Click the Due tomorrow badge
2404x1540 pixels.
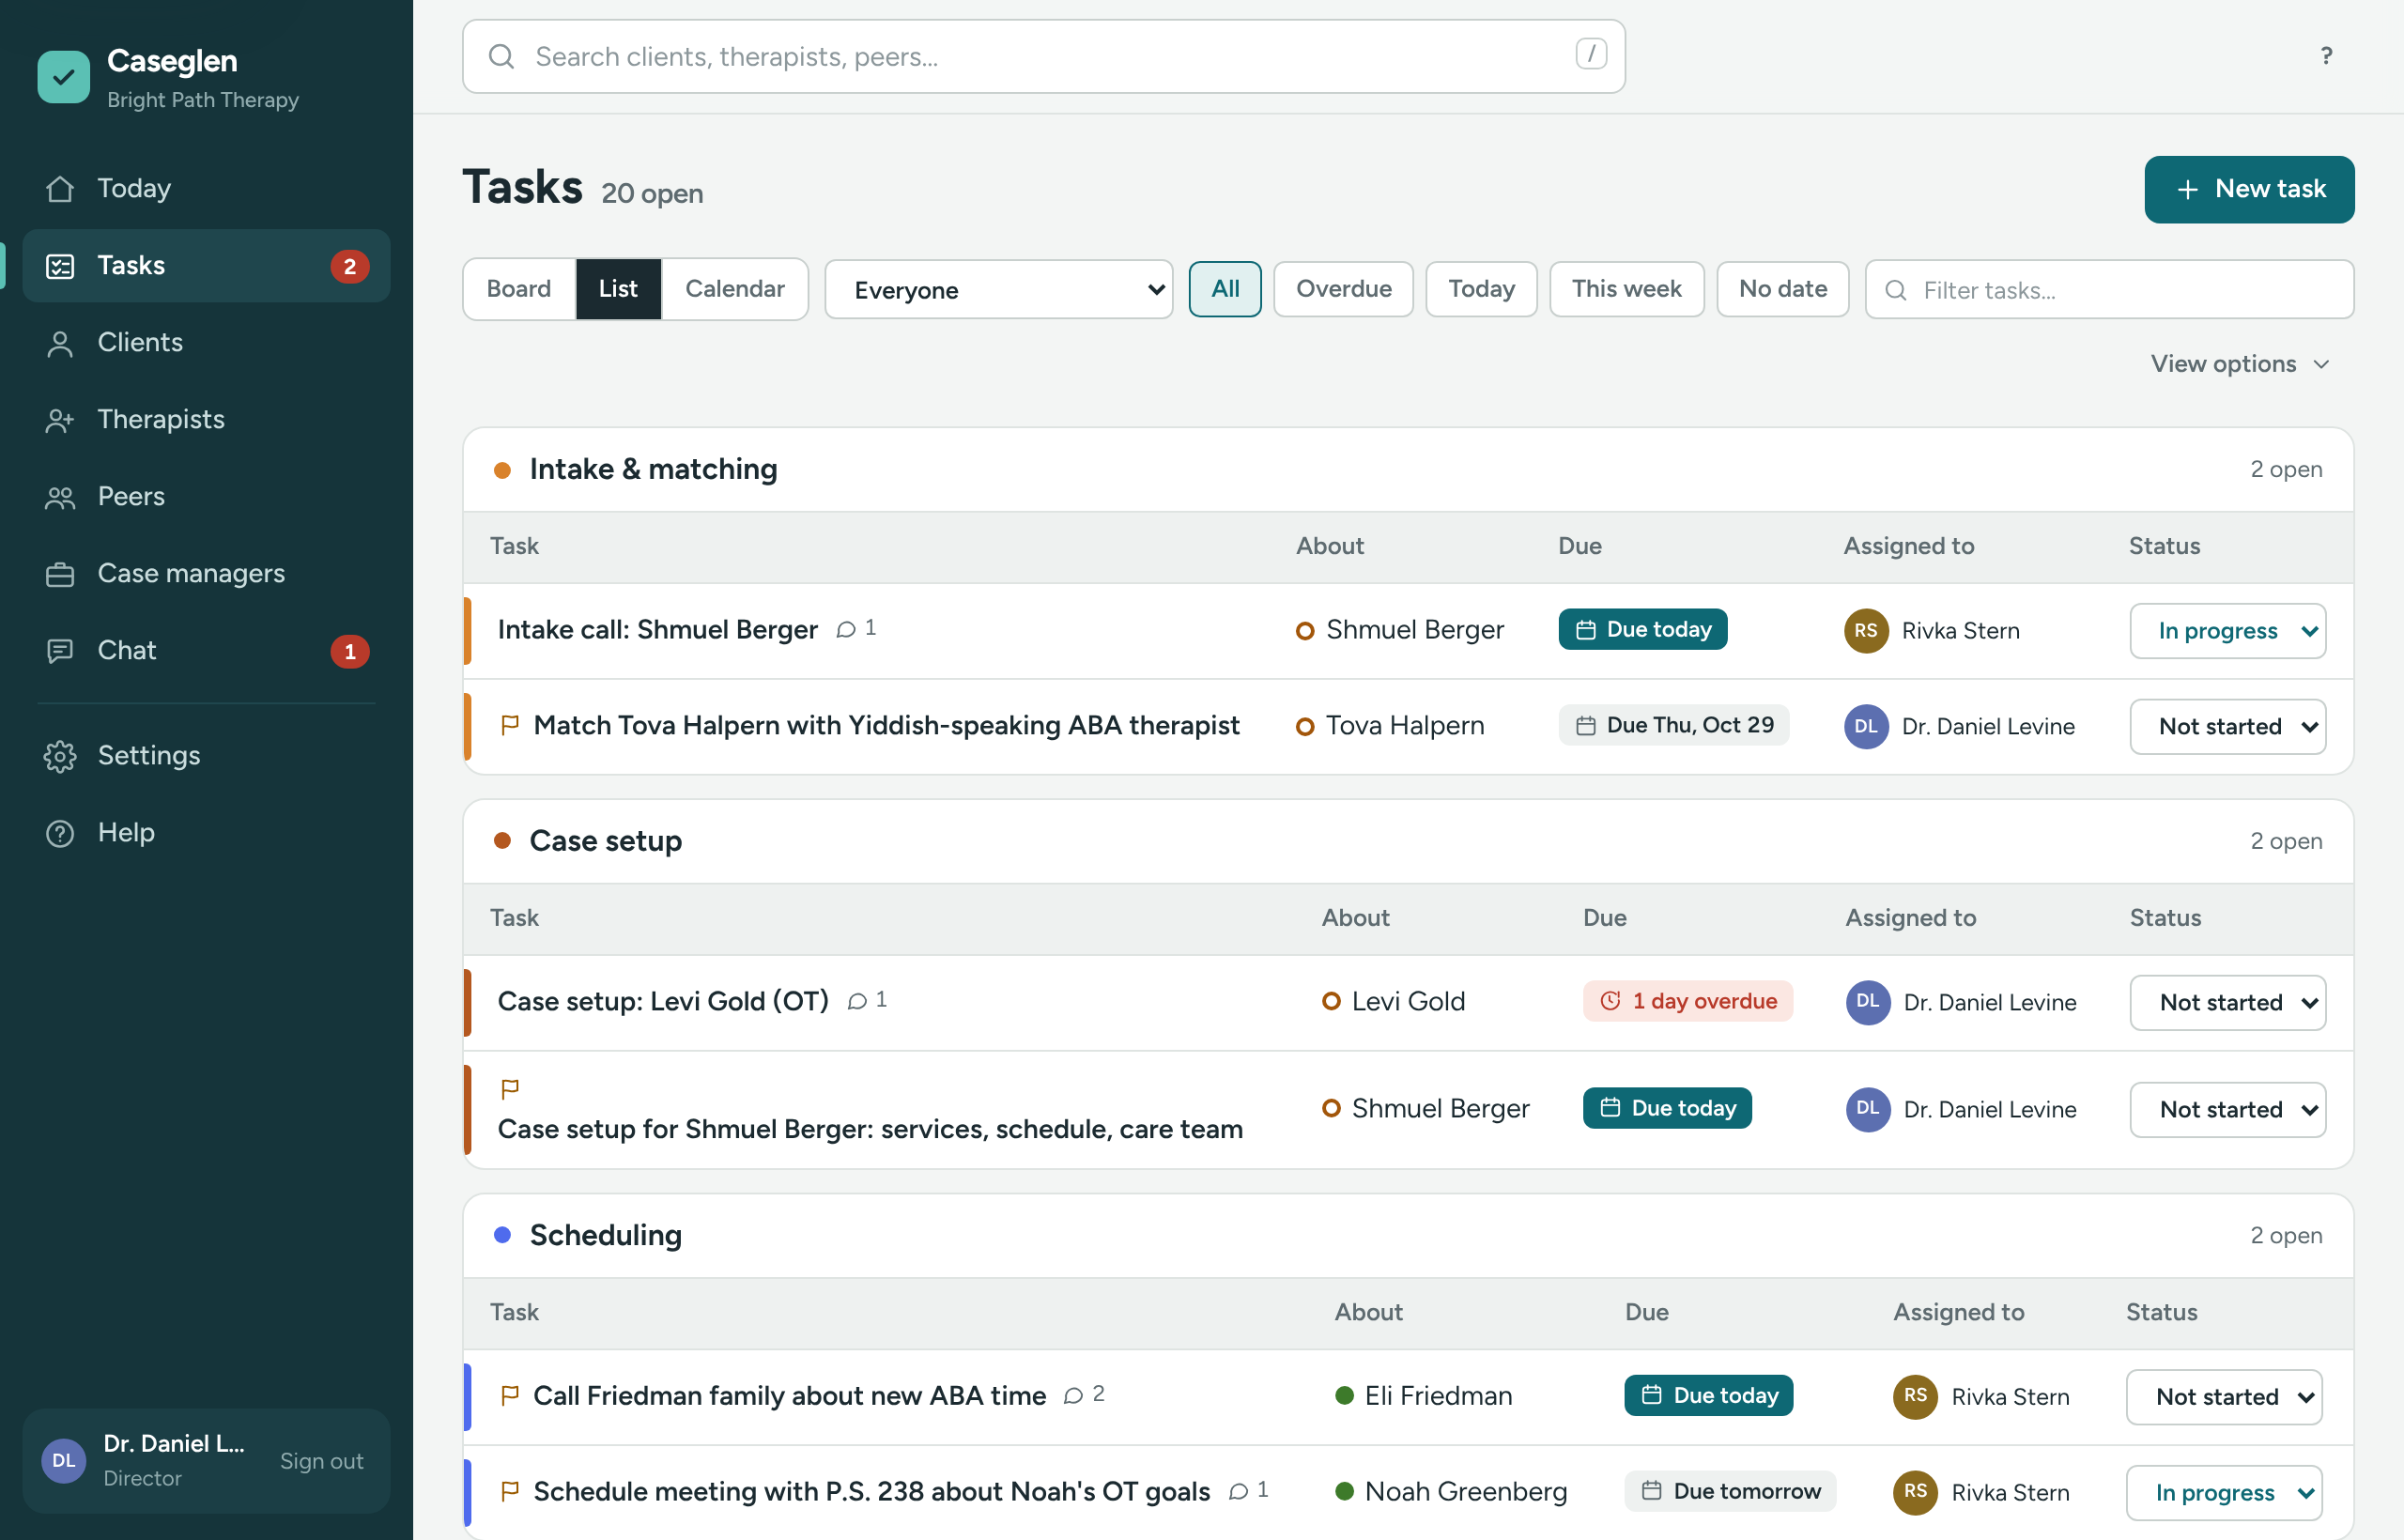1730,1491
